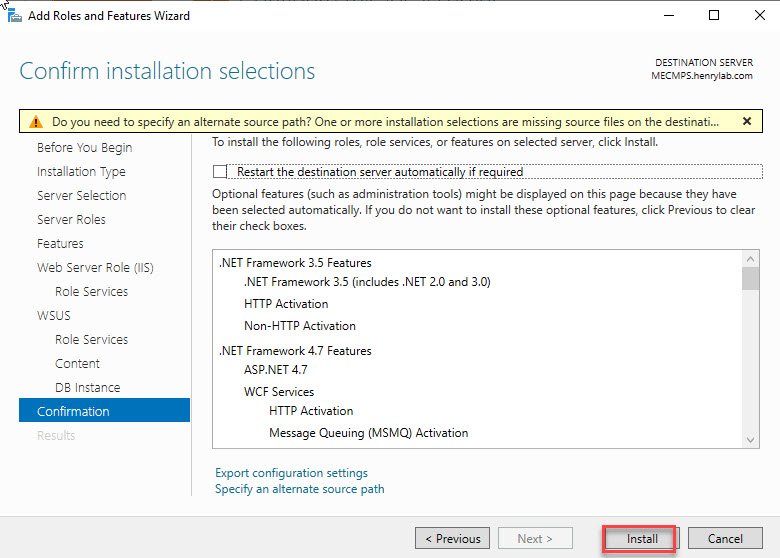The height and width of the screenshot is (558, 780).
Task: Click Specify an alternate source path link
Action: [x=299, y=489]
